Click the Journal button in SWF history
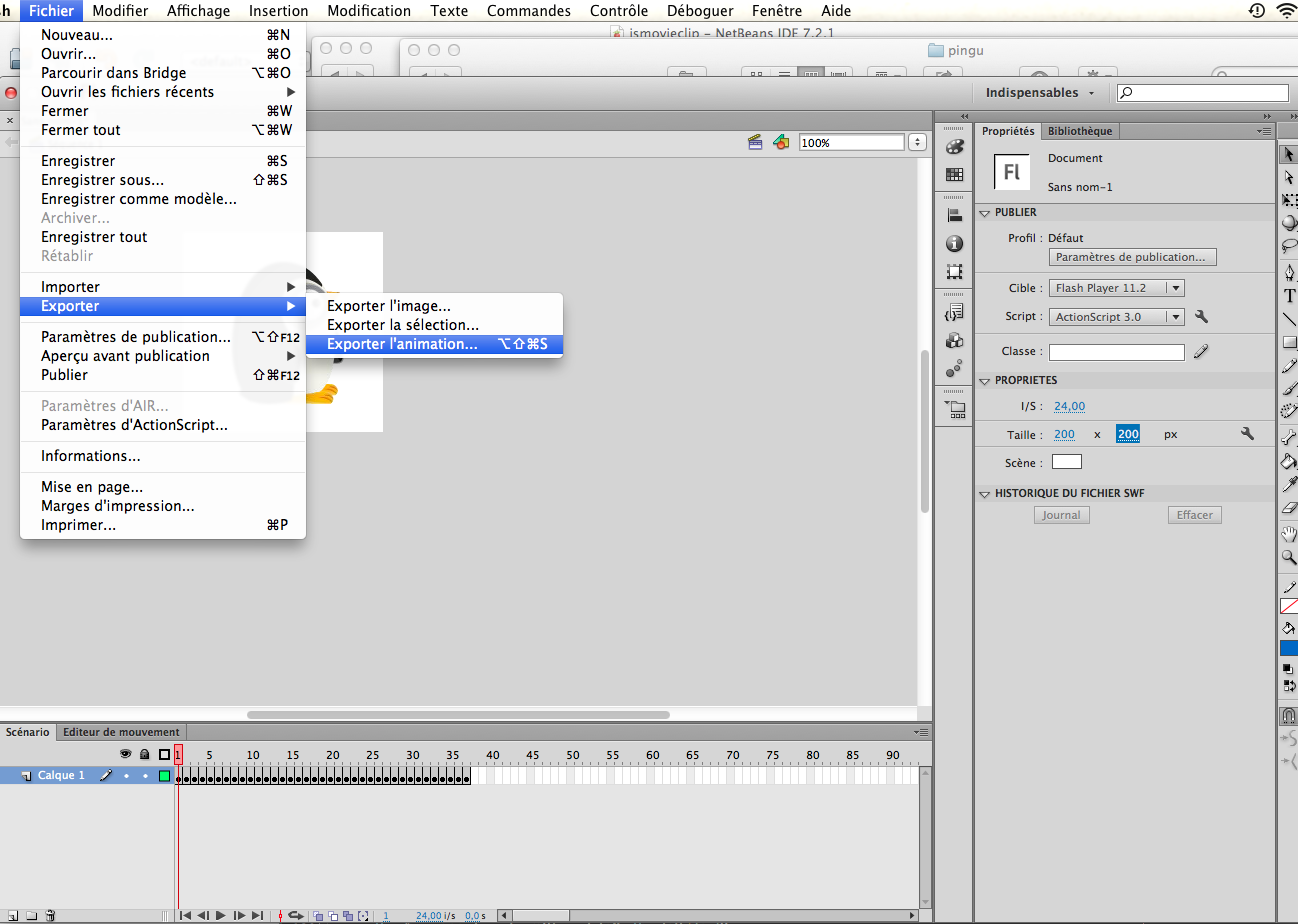 pyautogui.click(x=1061, y=514)
